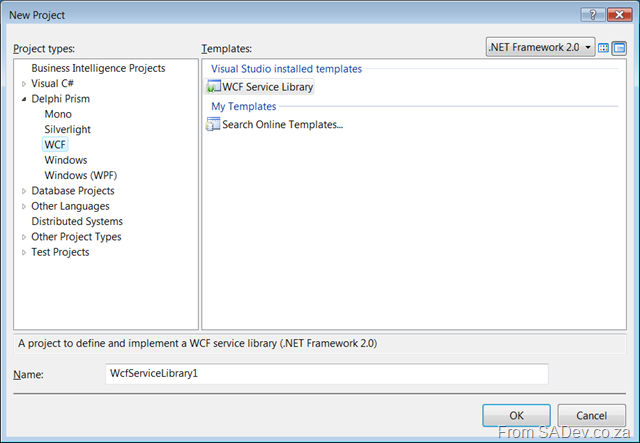Select the Mono project type
This screenshot has width=640, height=443.
point(58,114)
